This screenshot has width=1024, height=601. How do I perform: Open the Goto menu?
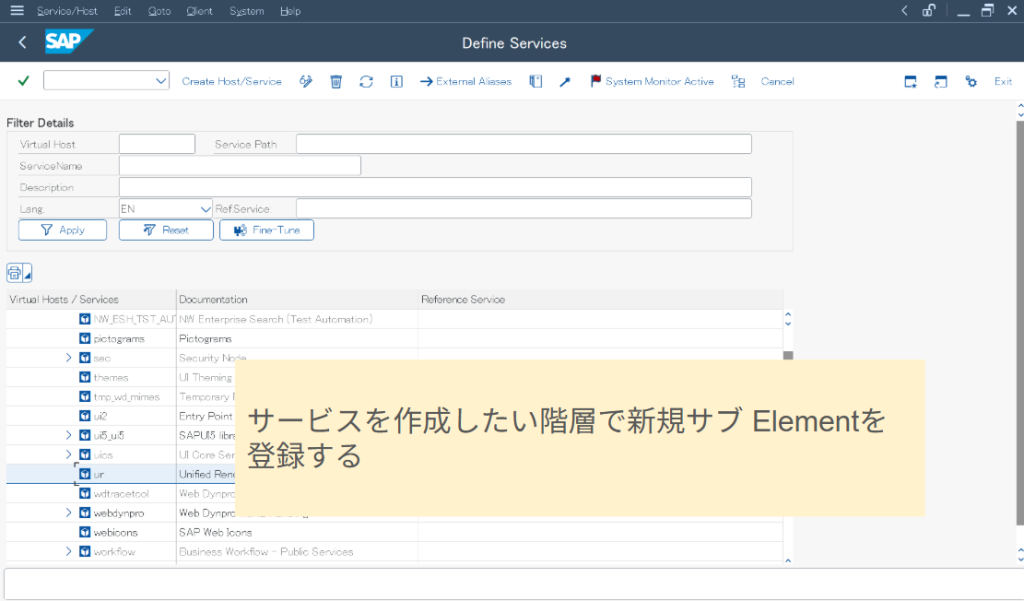click(159, 11)
